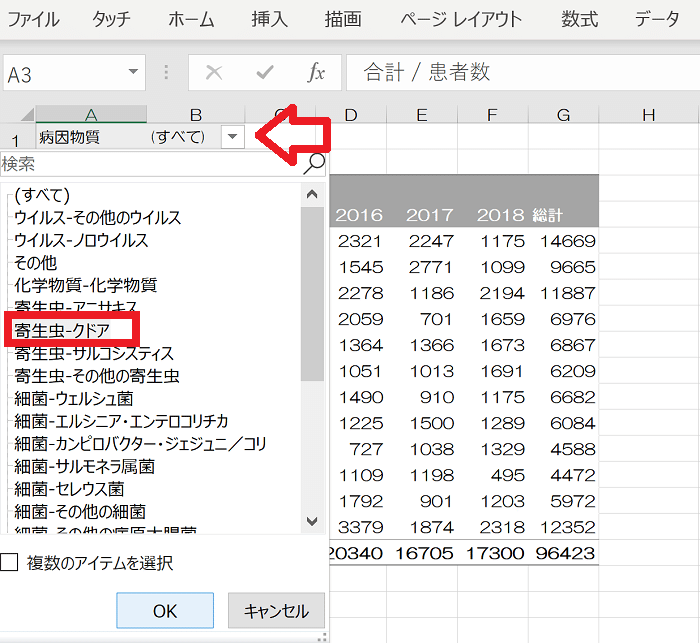This screenshot has width=700, height=643.
Task: Click the Name Box showing A3
Action: click(x=74, y=73)
